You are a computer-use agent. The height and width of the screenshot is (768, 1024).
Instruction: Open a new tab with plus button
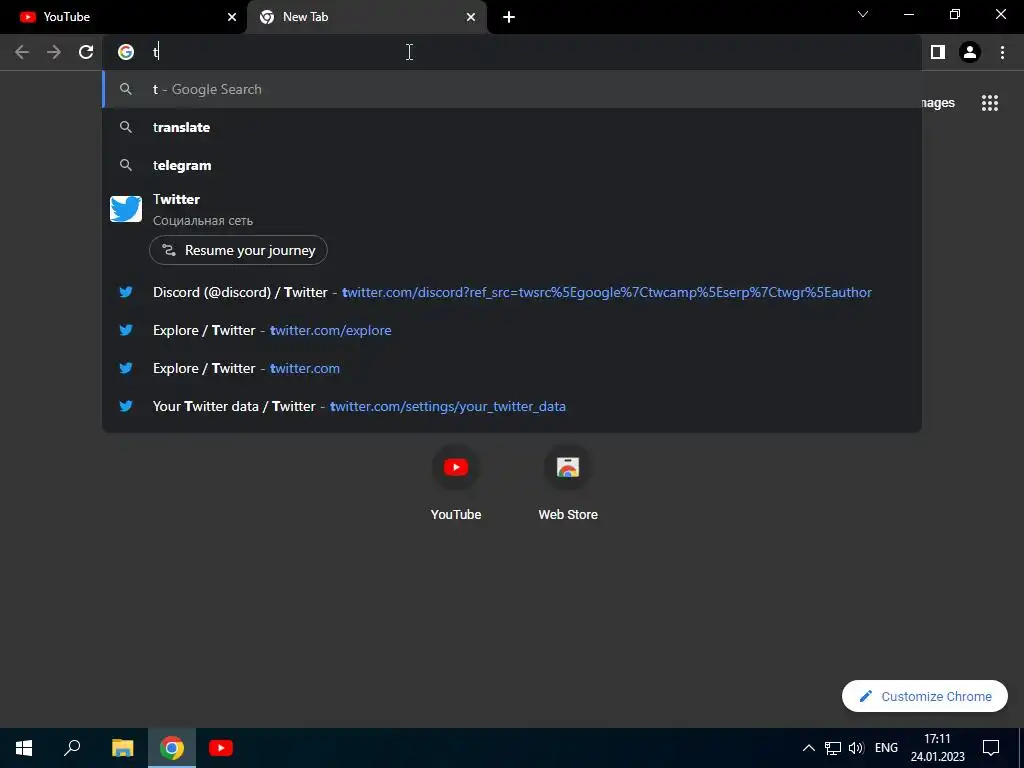point(509,17)
